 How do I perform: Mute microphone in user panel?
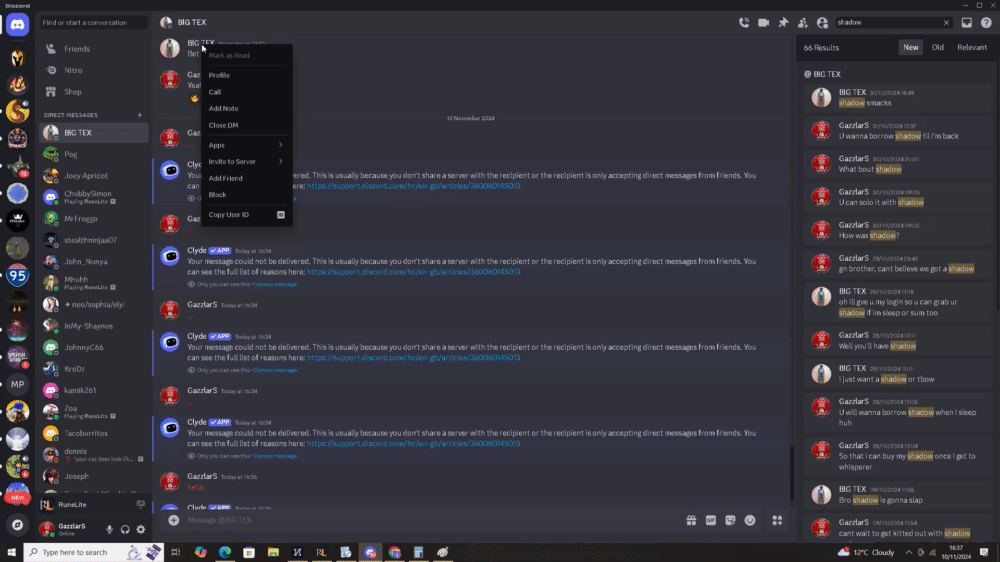click(x=109, y=529)
